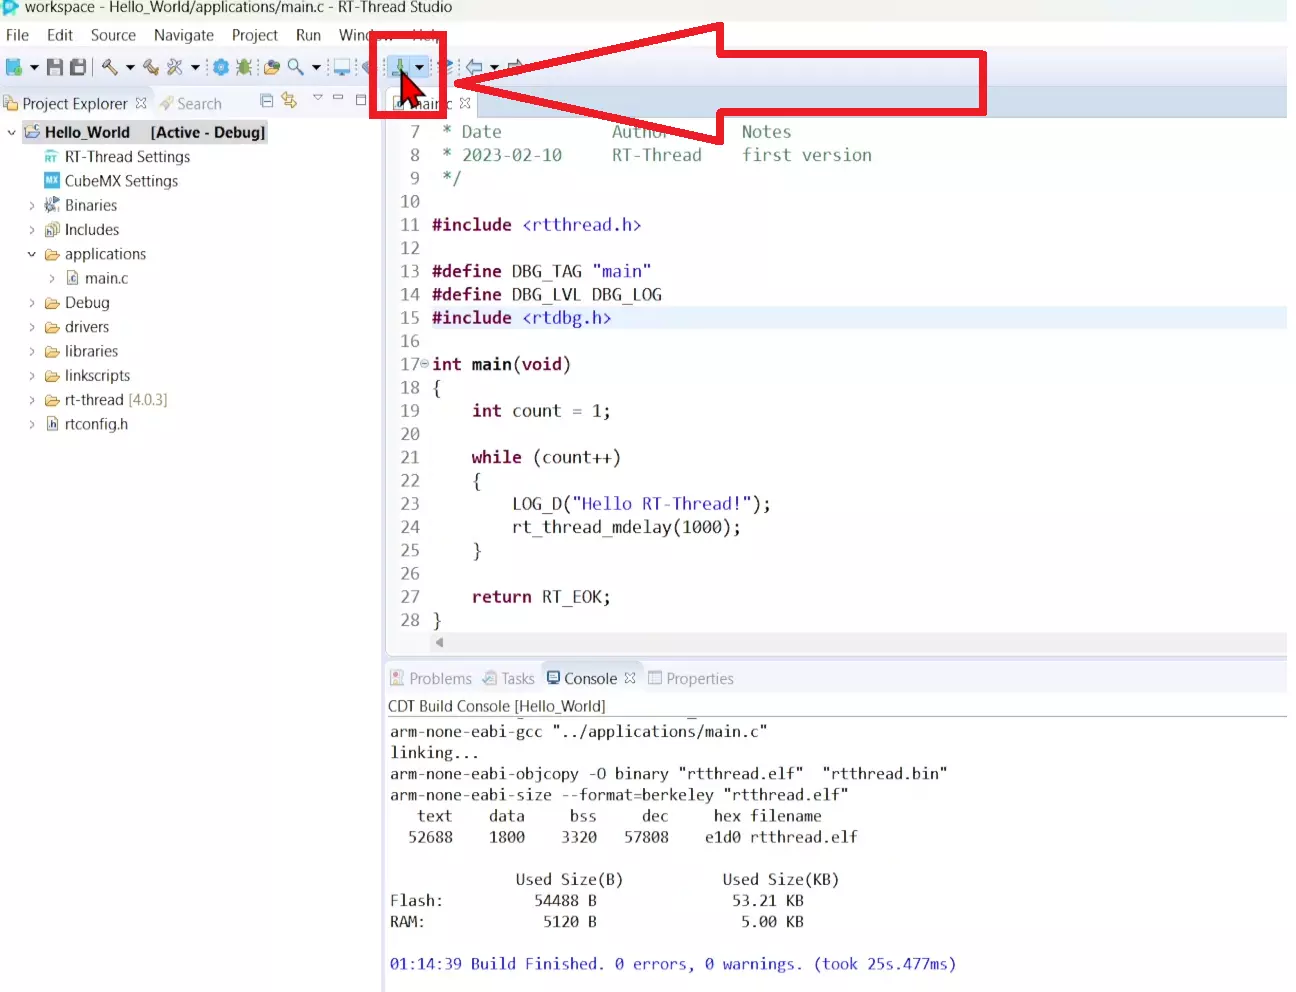Open the Edit menu
Viewport: 1296px width, 992px height.
pos(60,35)
